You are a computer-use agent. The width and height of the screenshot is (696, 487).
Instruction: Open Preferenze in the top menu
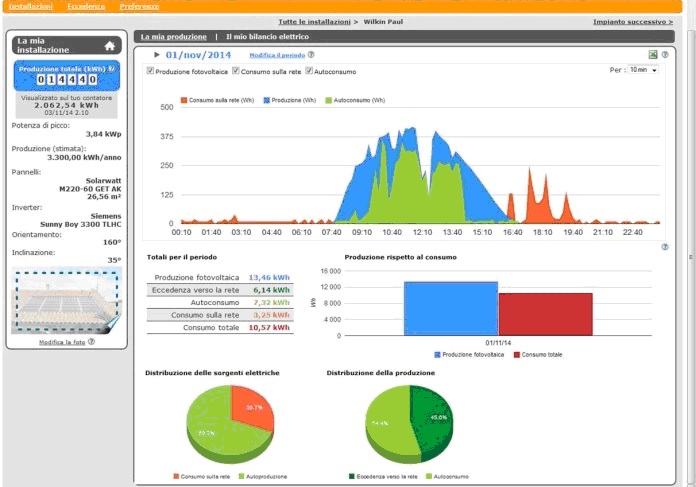pyautogui.click(x=139, y=7)
